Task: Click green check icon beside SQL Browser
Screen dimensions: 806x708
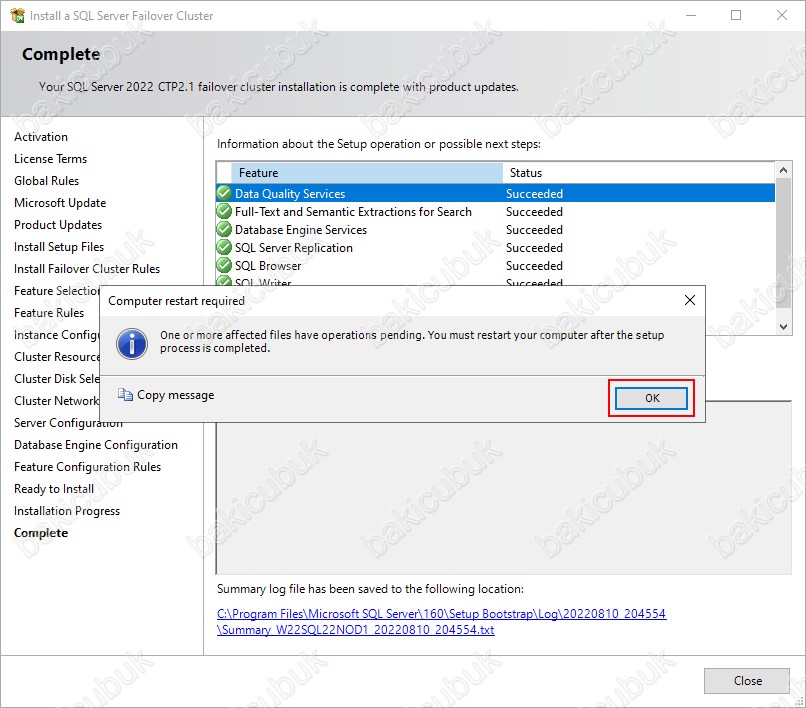Action: click(x=224, y=265)
